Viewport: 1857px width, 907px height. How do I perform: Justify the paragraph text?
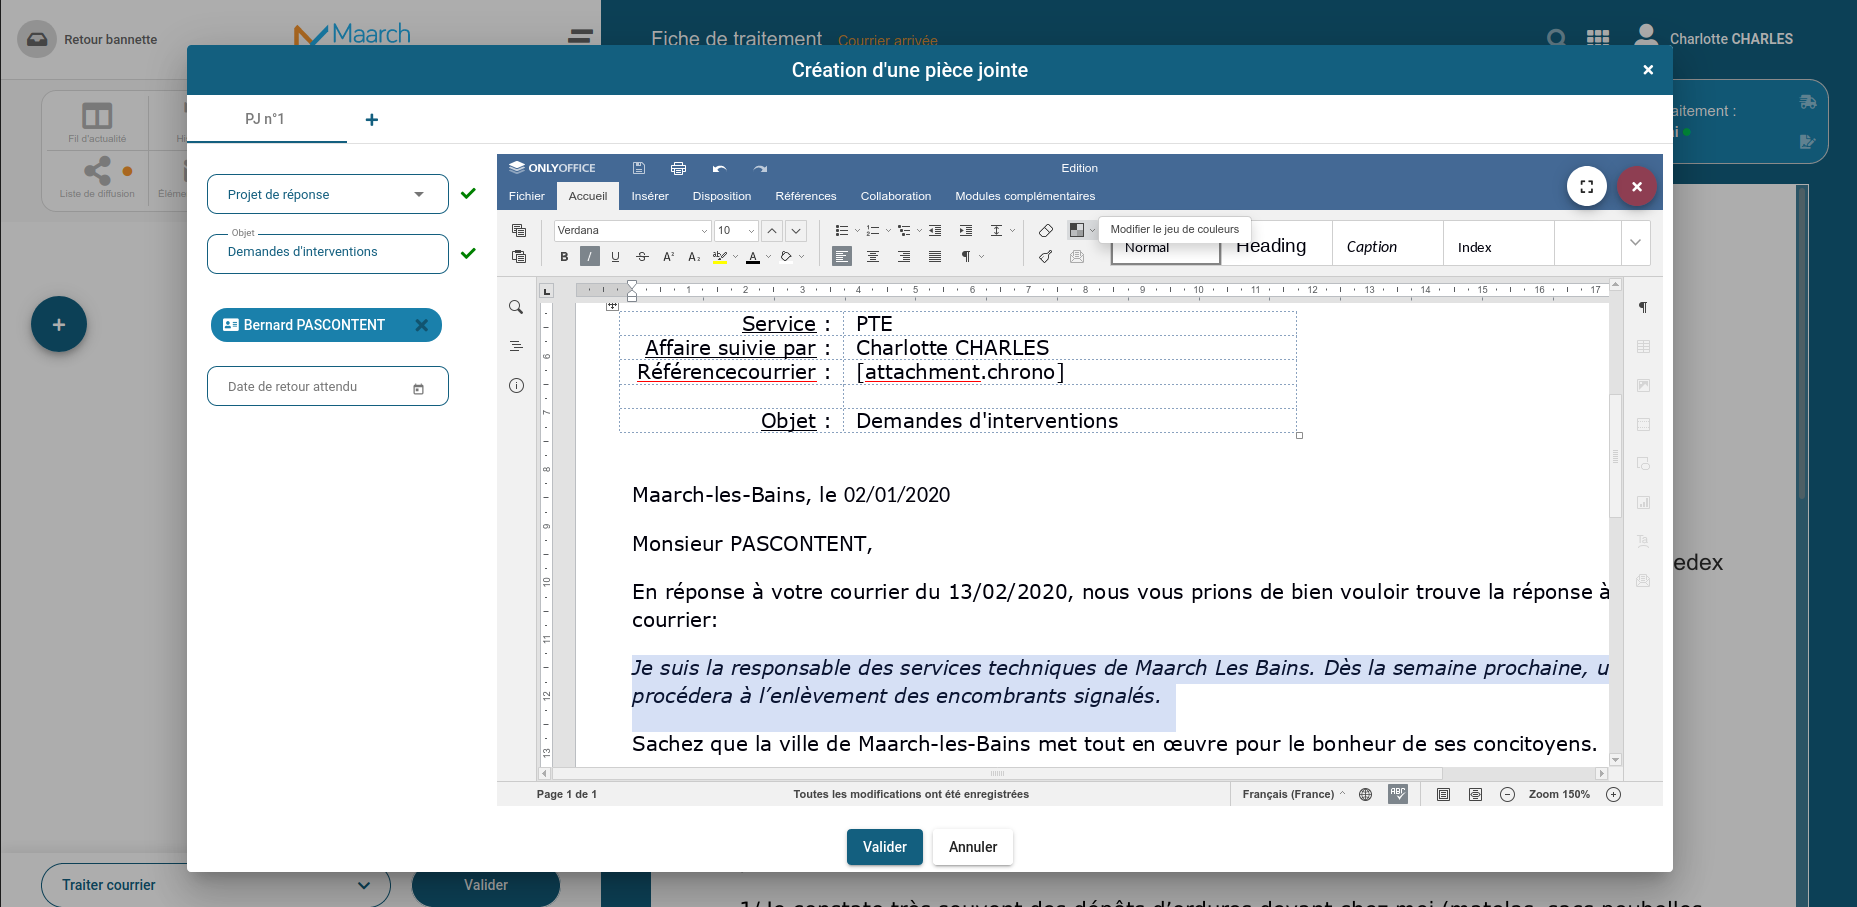(x=935, y=257)
